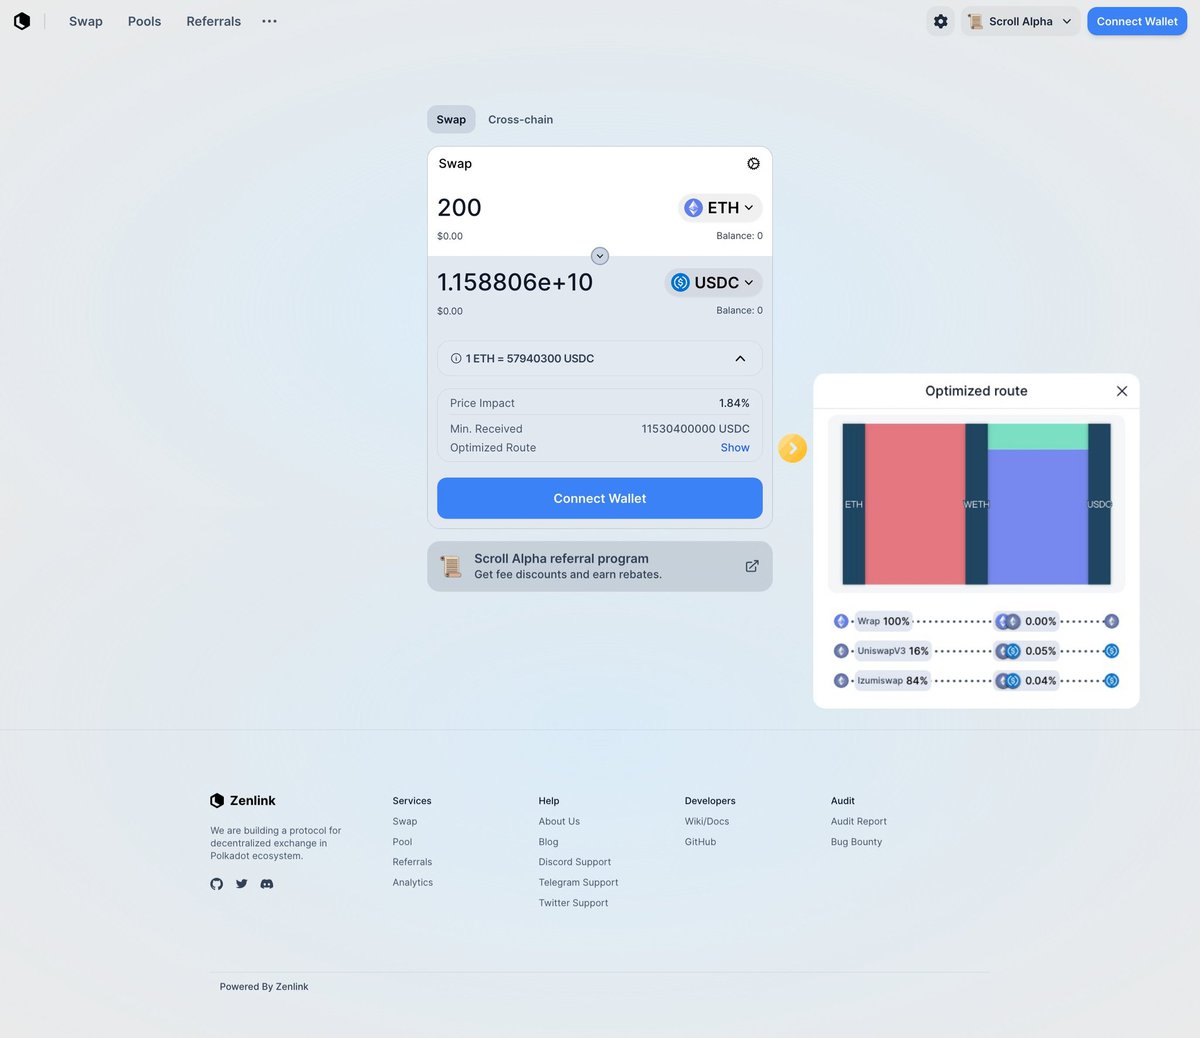Open Discord Support footer link
This screenshot has height=1038, width=1200.
[x=574, y=862]
